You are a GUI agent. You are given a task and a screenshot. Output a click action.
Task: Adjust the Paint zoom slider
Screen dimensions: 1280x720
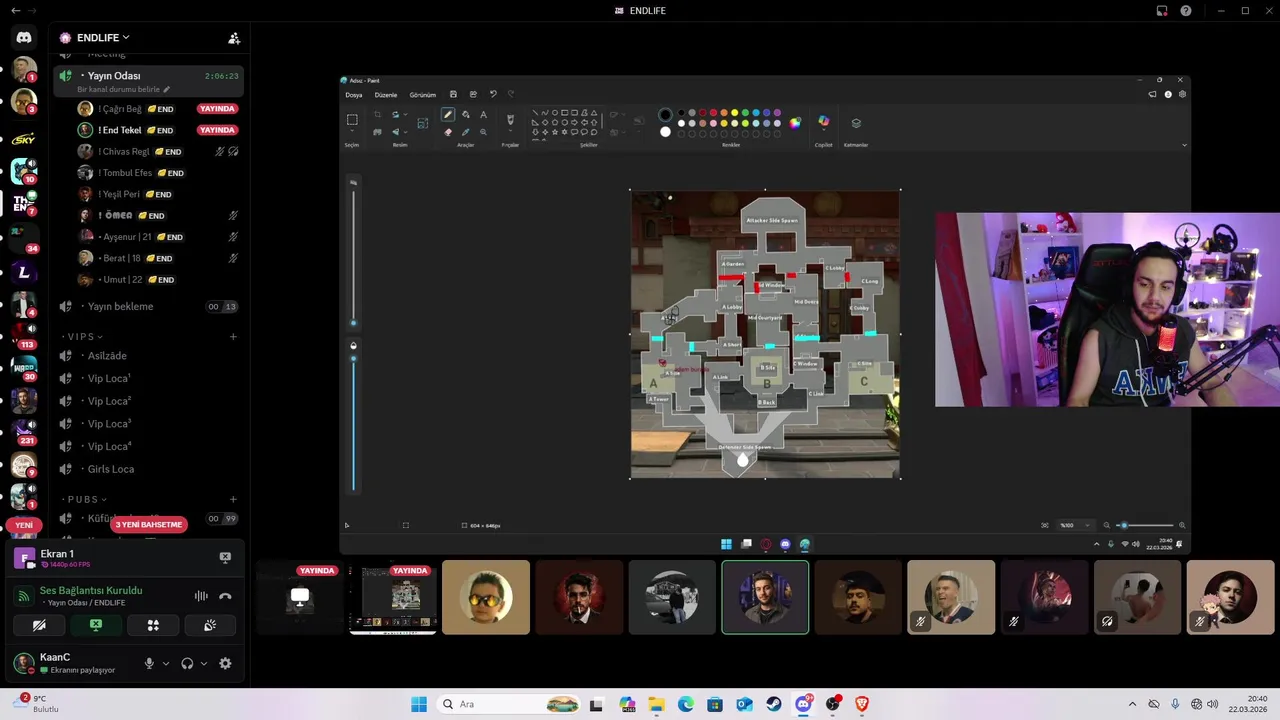tap(1145, 525)
